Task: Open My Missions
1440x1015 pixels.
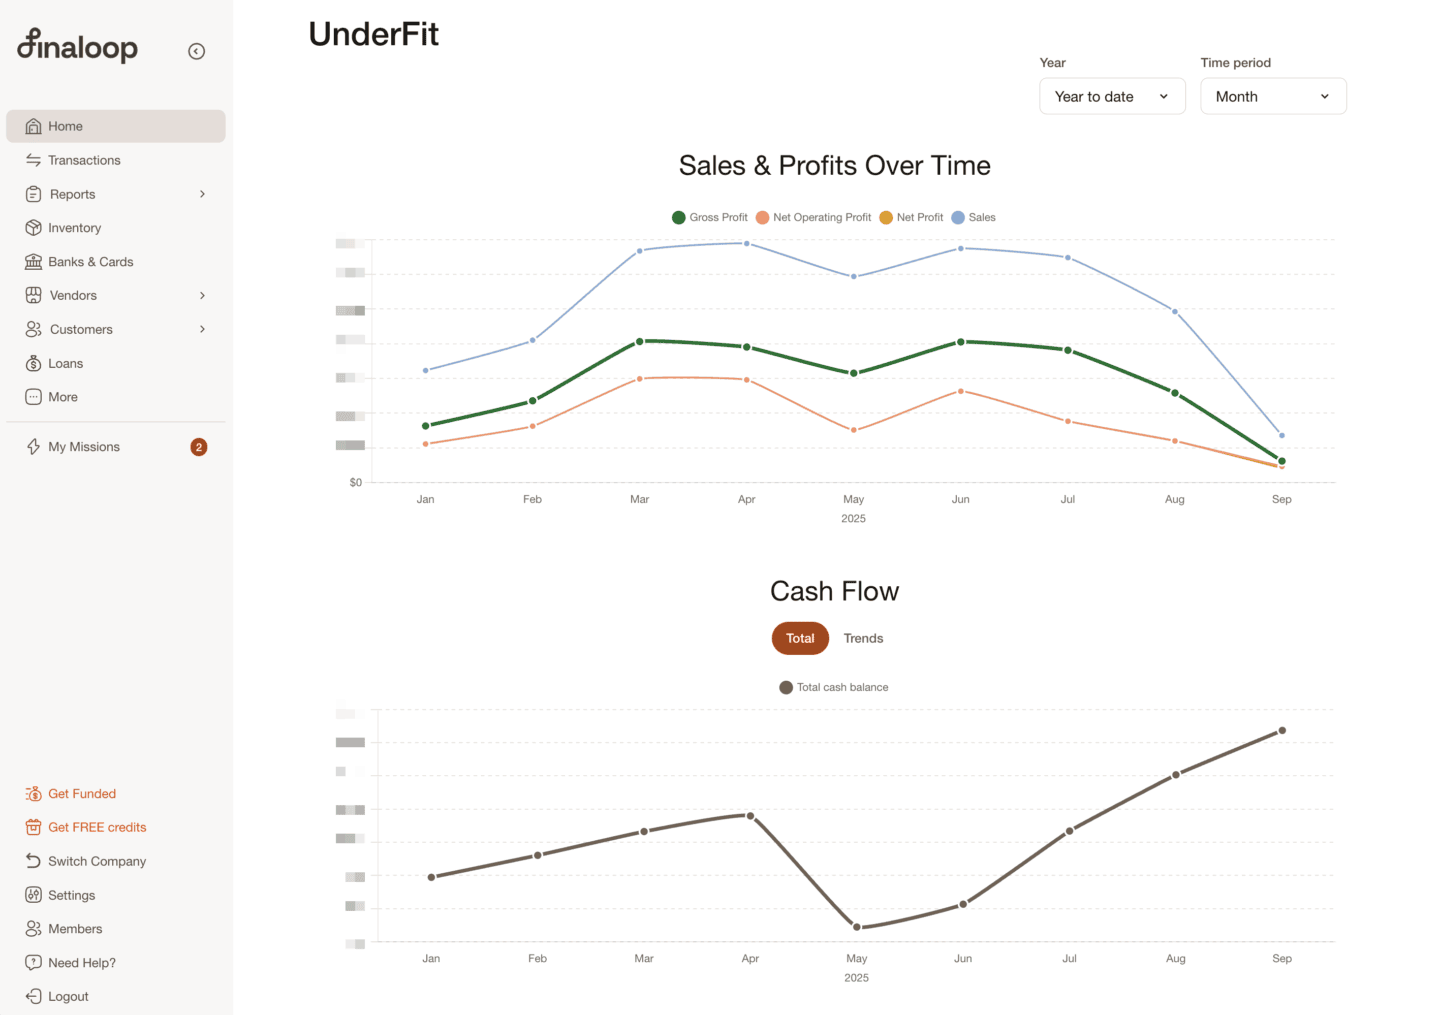Action: tap(84, 446)
